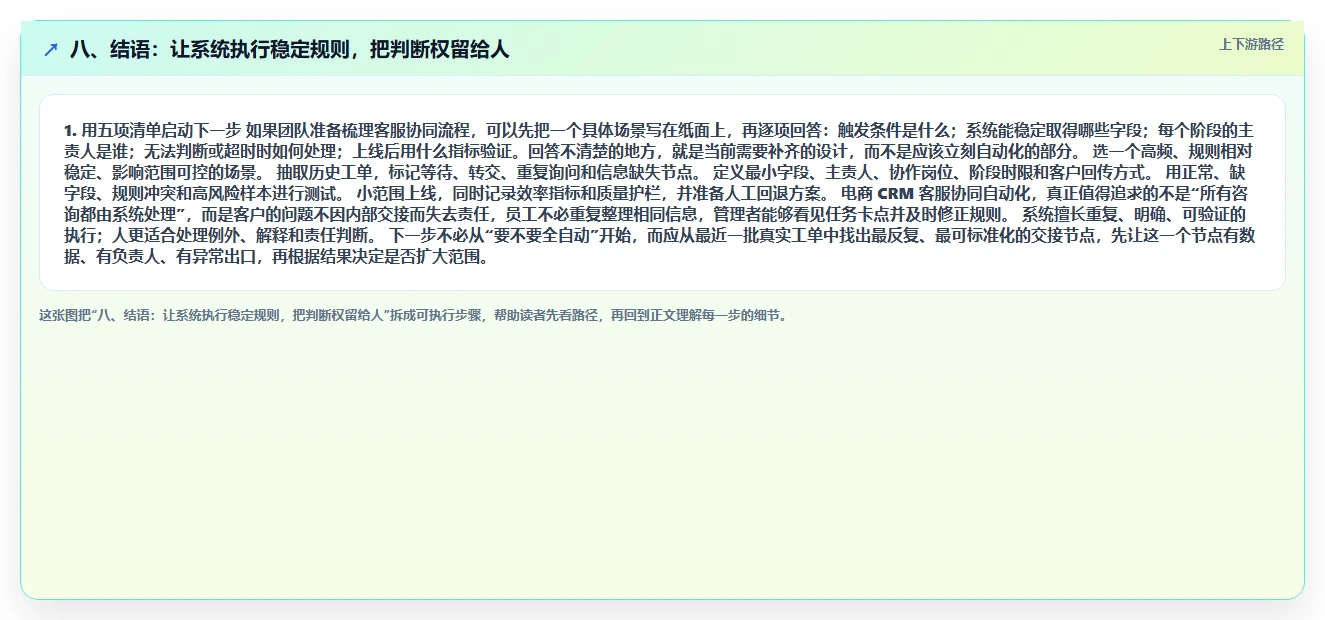Click the step paragraph starting "1. 用五项清单启动下一步"
This screenshot has width=1325, height=620.
coord(661,193)
